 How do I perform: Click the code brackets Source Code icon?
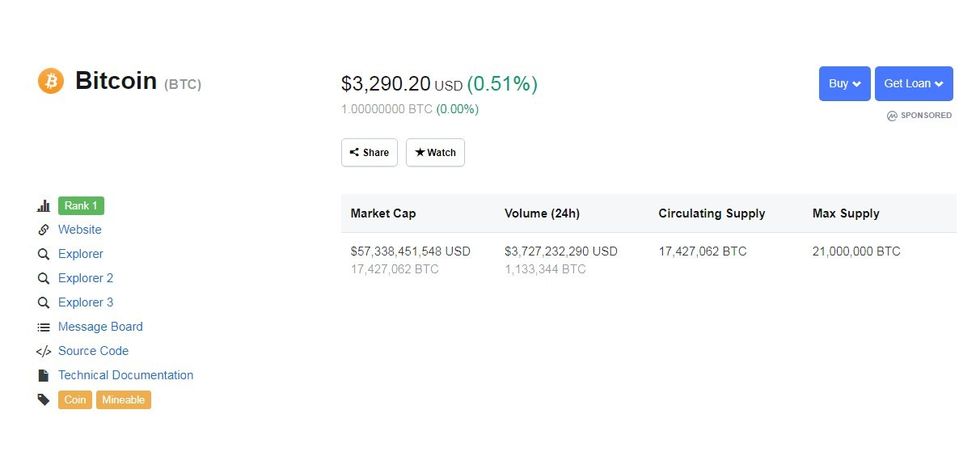click(43, 351)
